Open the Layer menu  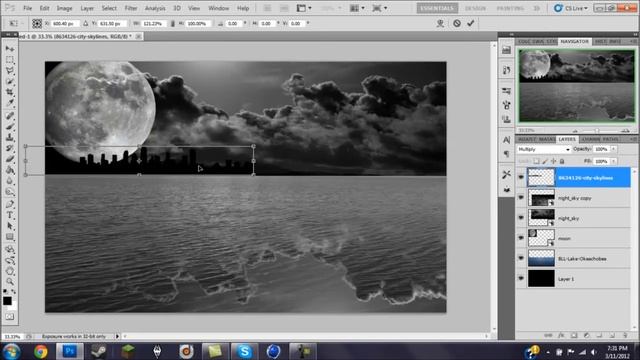click(87, 8)
